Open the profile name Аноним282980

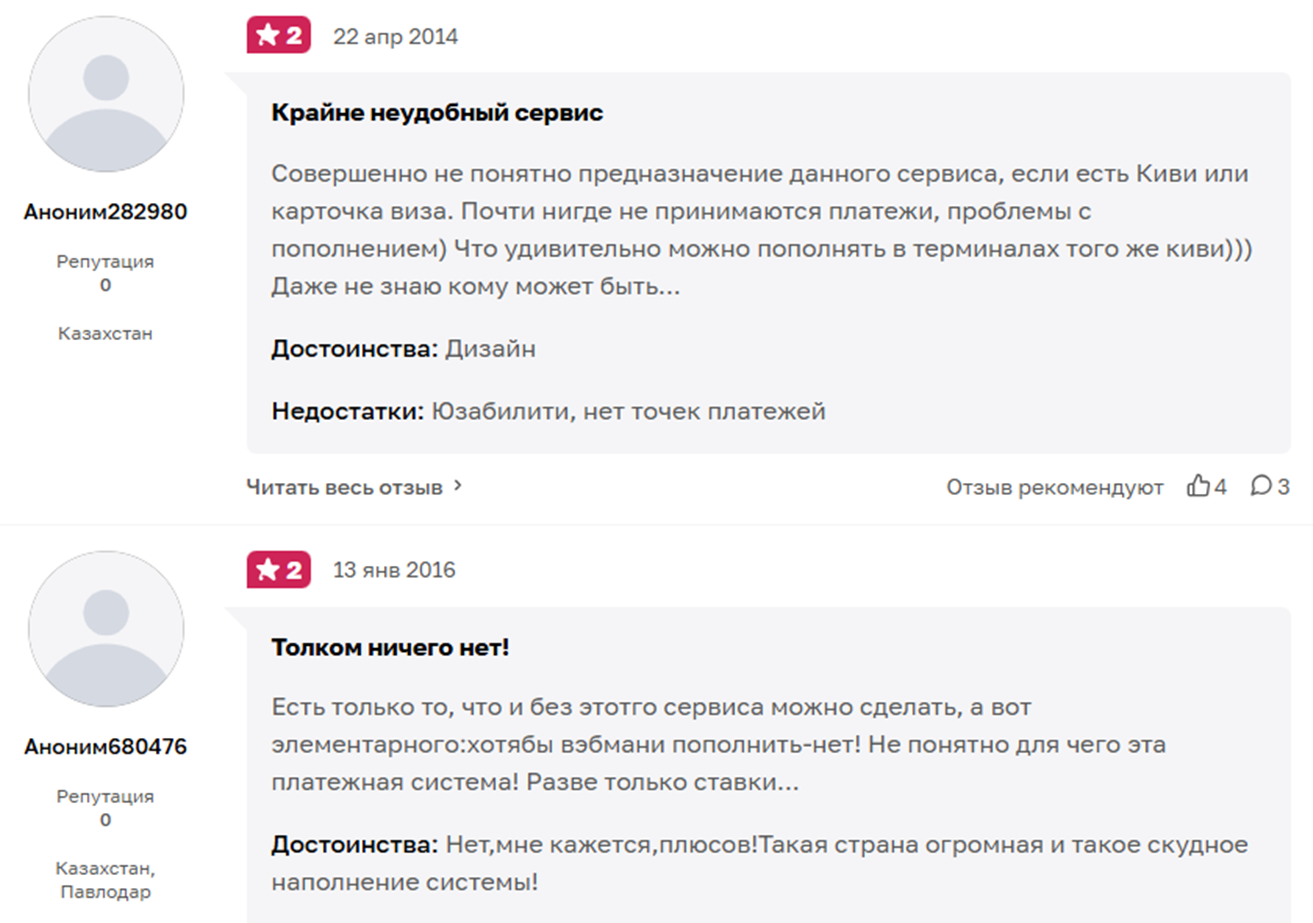click(106, 212)
